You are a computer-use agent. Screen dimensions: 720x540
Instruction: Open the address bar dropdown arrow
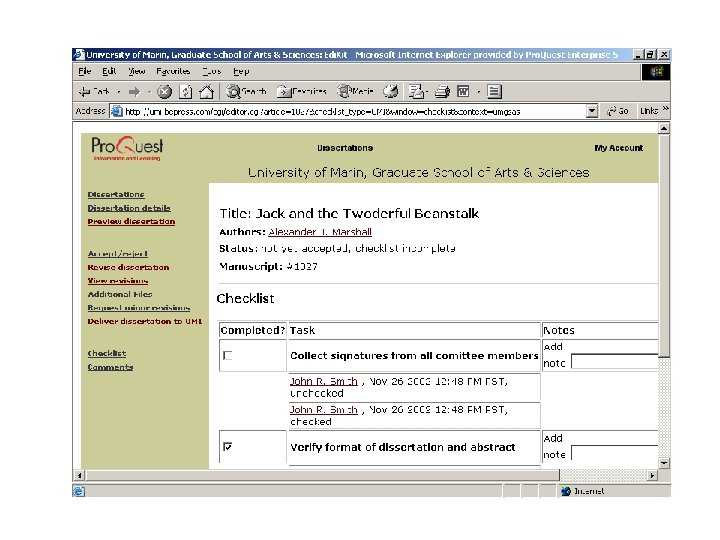(592, 111)
